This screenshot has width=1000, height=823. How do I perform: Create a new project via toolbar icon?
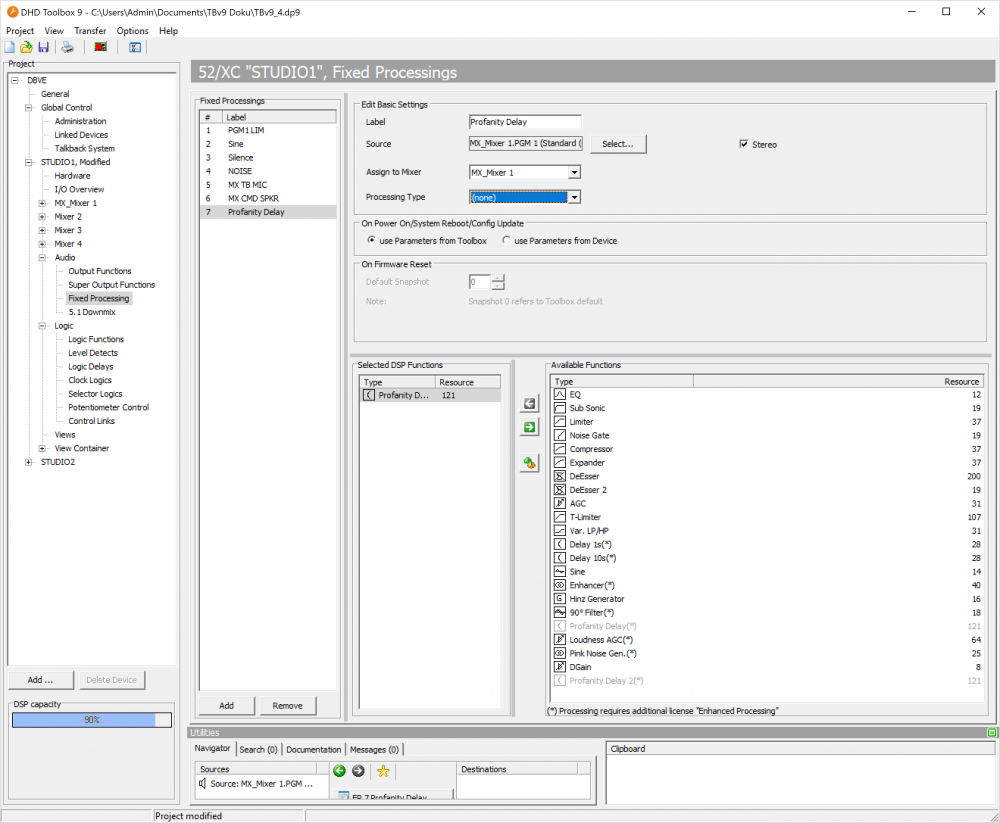click(10, 47)
